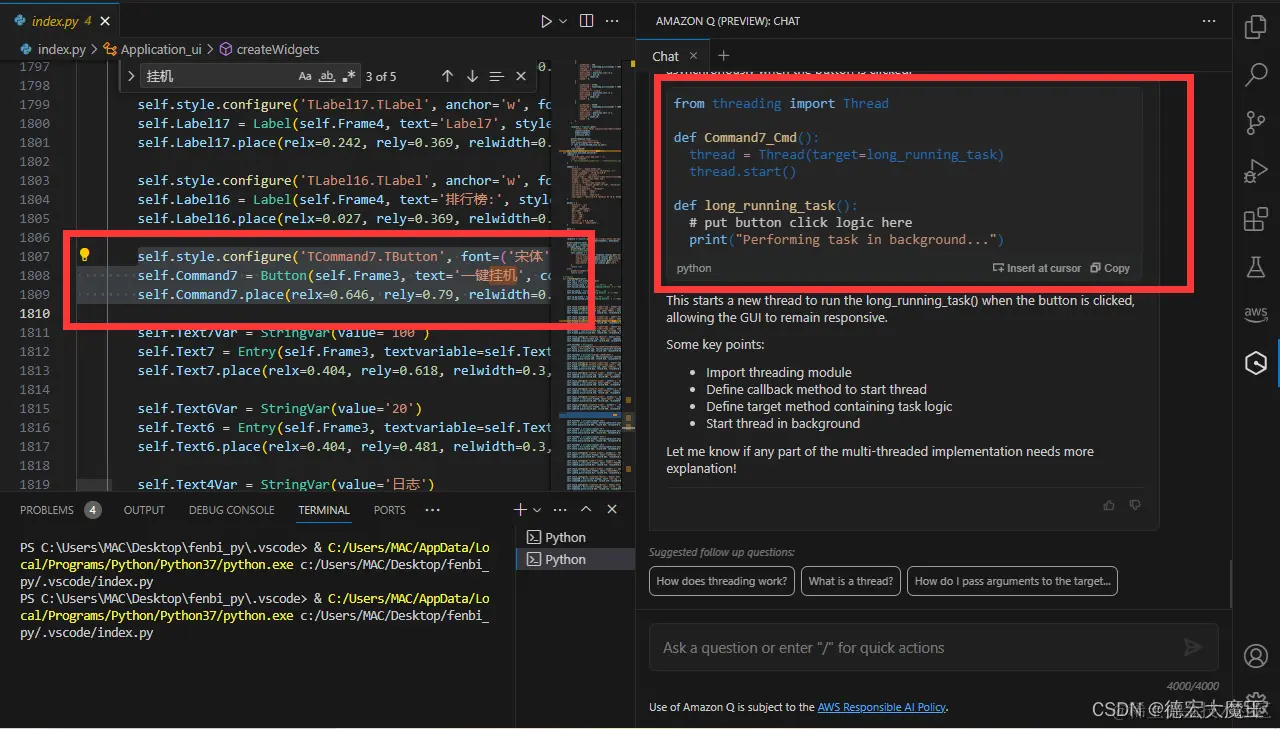The height and width of the screenshot is (729, 1280).
Task: Click the PROBLEMS count badge 4
Action: pos(93,510)
